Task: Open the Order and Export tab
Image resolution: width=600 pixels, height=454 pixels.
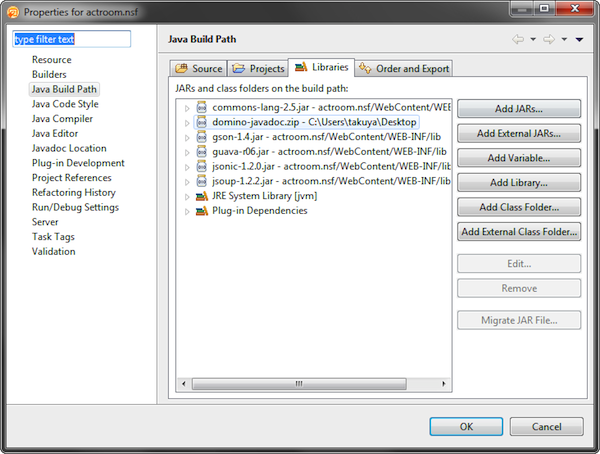Action: pos(404,69)
